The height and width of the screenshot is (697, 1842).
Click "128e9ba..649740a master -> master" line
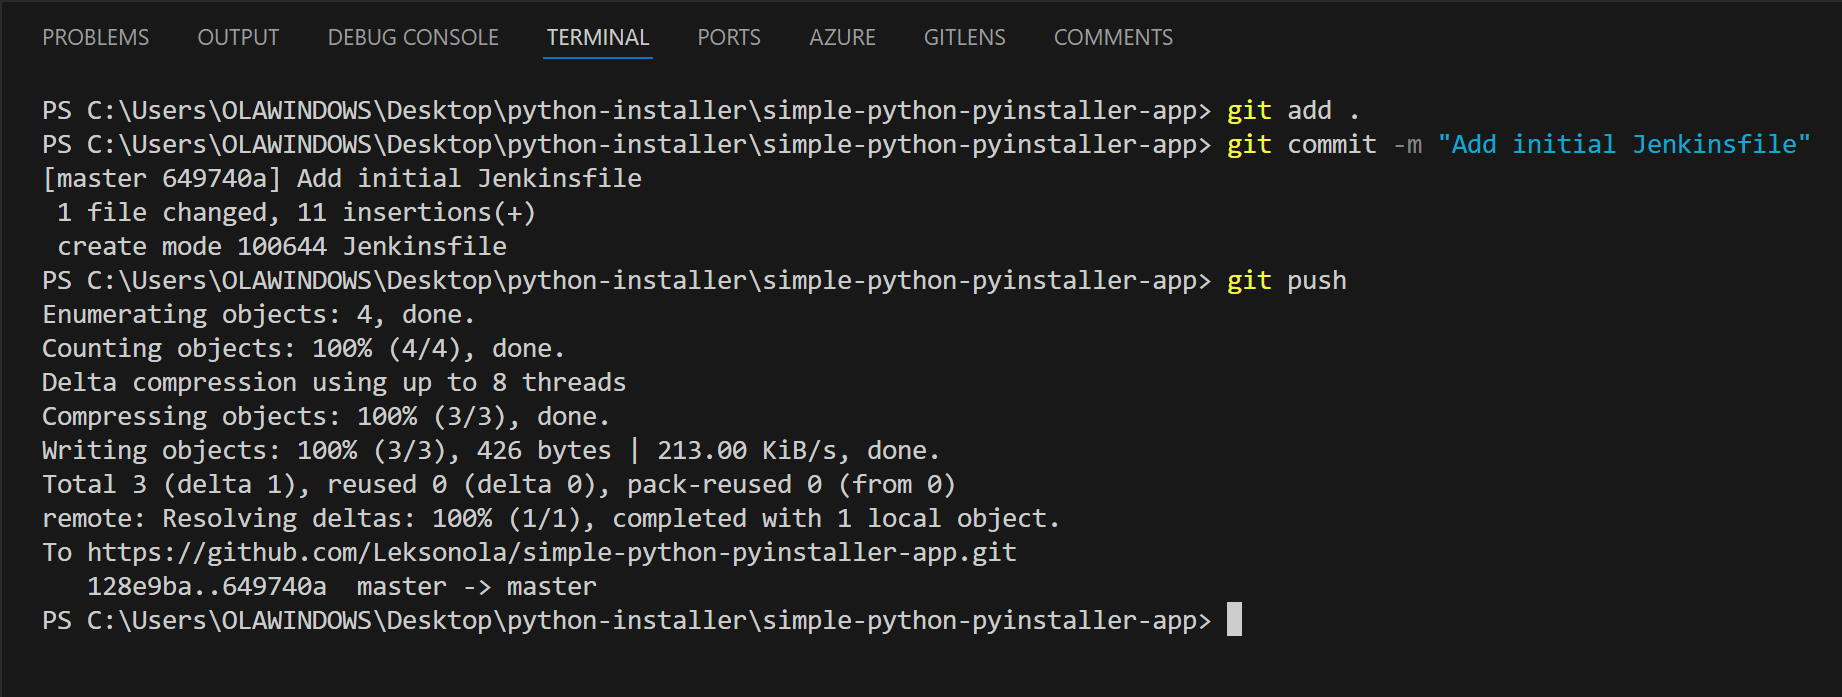click(342, 586)
